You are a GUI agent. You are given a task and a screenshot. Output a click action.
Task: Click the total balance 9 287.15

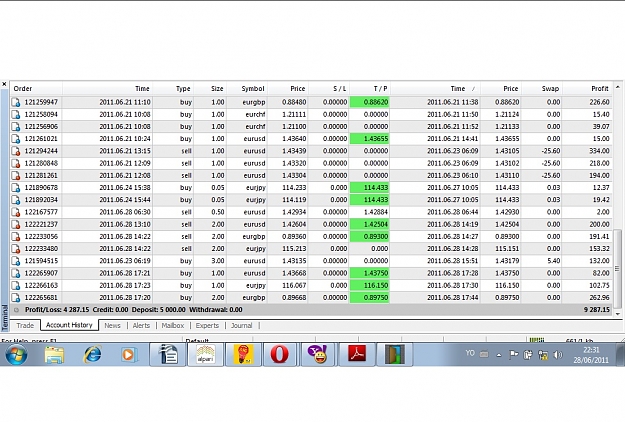597,310
